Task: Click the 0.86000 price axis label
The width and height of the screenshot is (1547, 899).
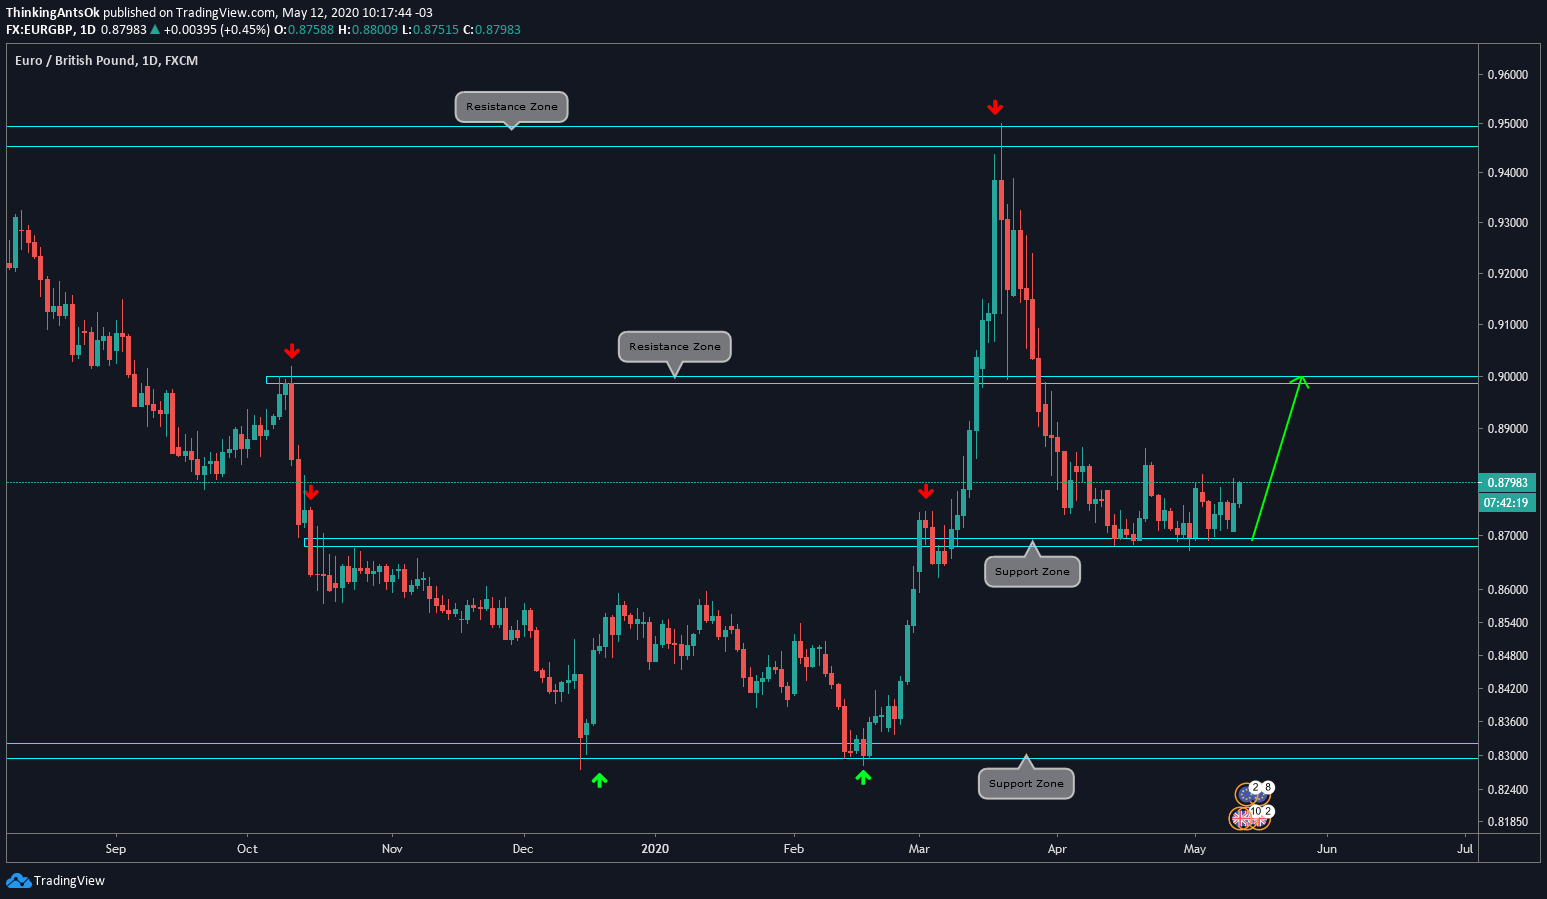Action: click(1507, 590)
